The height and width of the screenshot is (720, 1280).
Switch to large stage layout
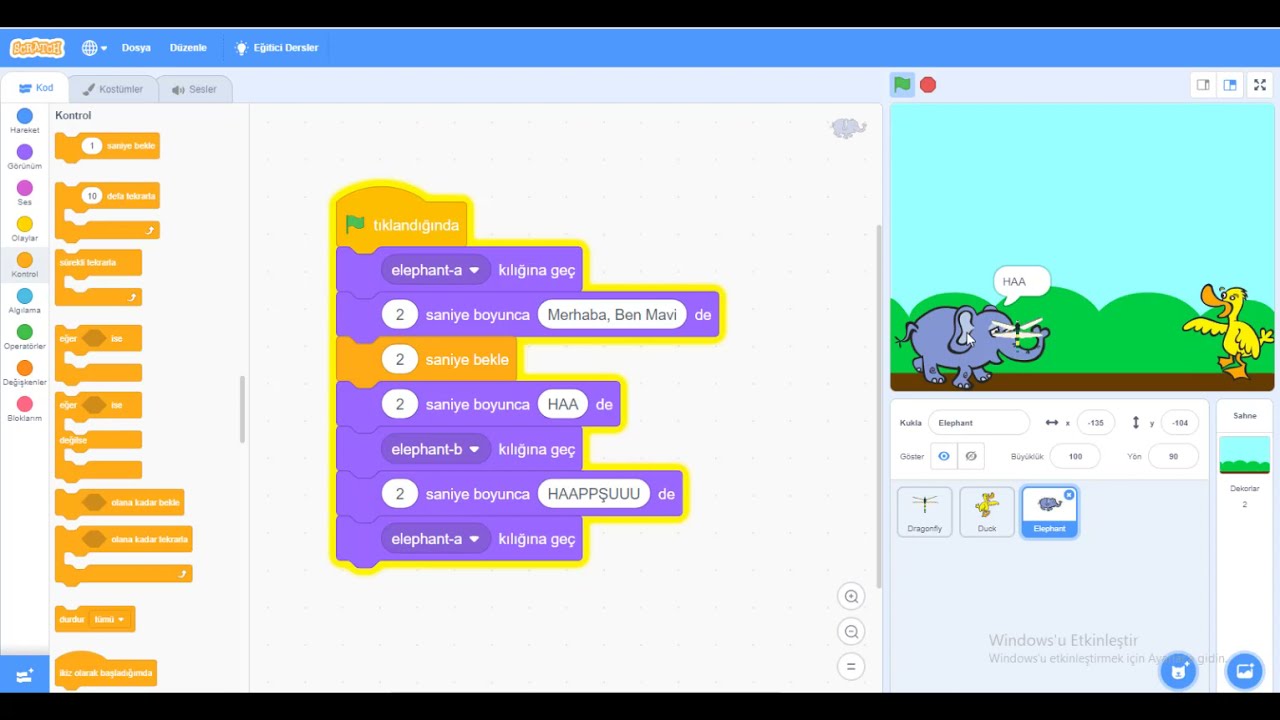1230,85
